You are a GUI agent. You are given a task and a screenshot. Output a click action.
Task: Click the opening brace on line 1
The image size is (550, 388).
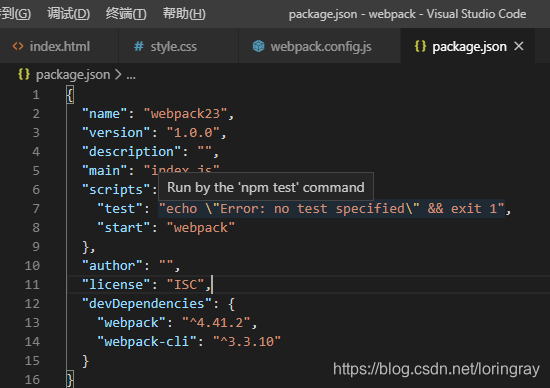click(x=70, y=95)
